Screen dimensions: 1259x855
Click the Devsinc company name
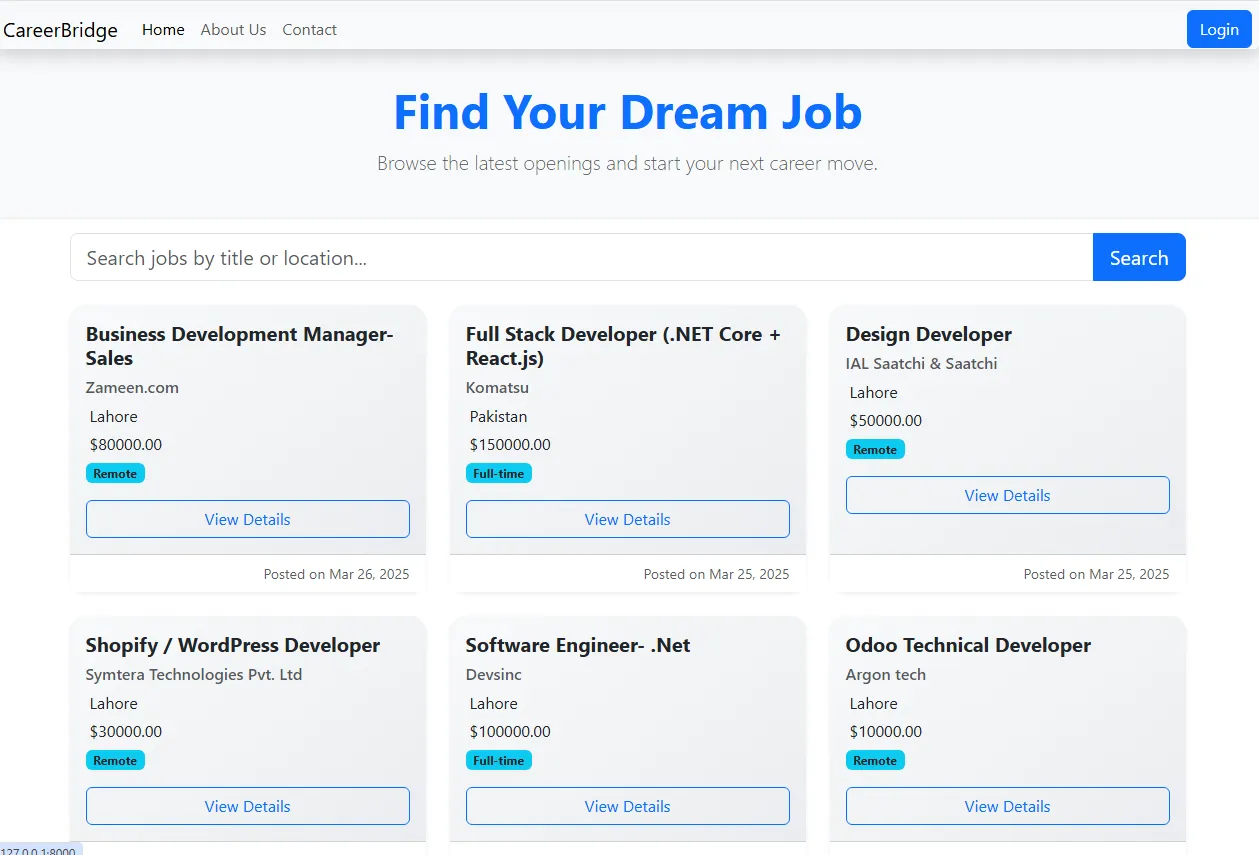coord(494,674)
